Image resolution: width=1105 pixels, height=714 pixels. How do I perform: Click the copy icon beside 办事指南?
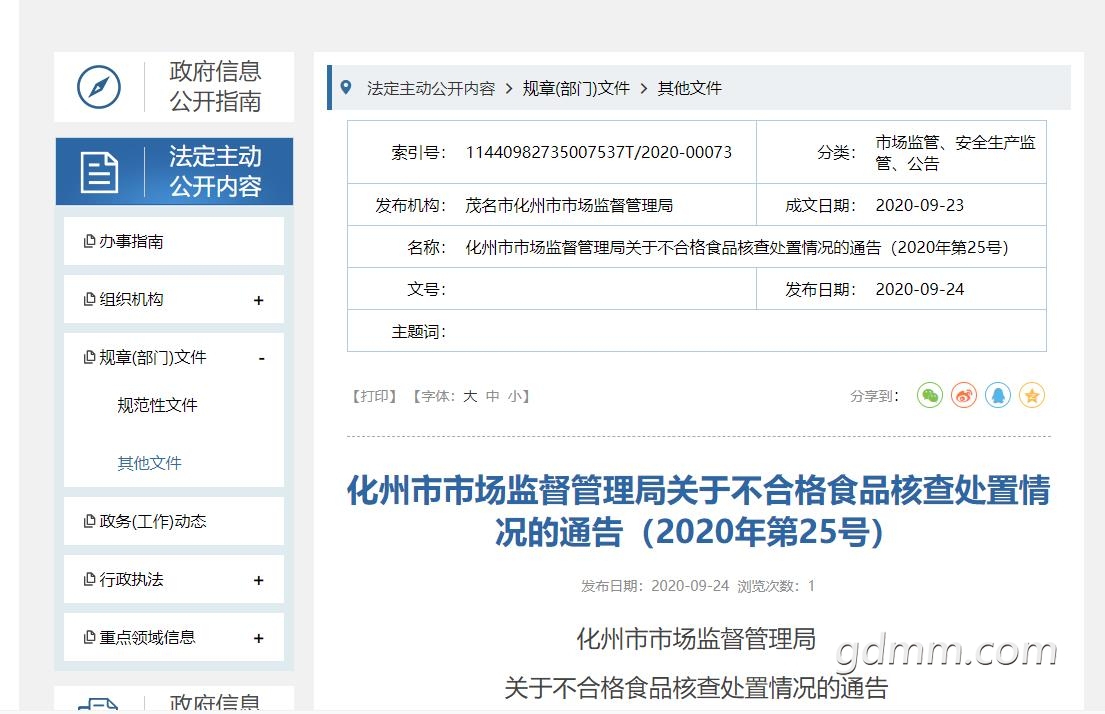[89, 241]
